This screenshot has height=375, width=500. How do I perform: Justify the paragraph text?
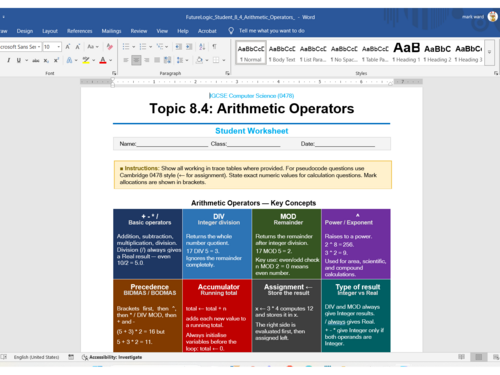(157, 60)
